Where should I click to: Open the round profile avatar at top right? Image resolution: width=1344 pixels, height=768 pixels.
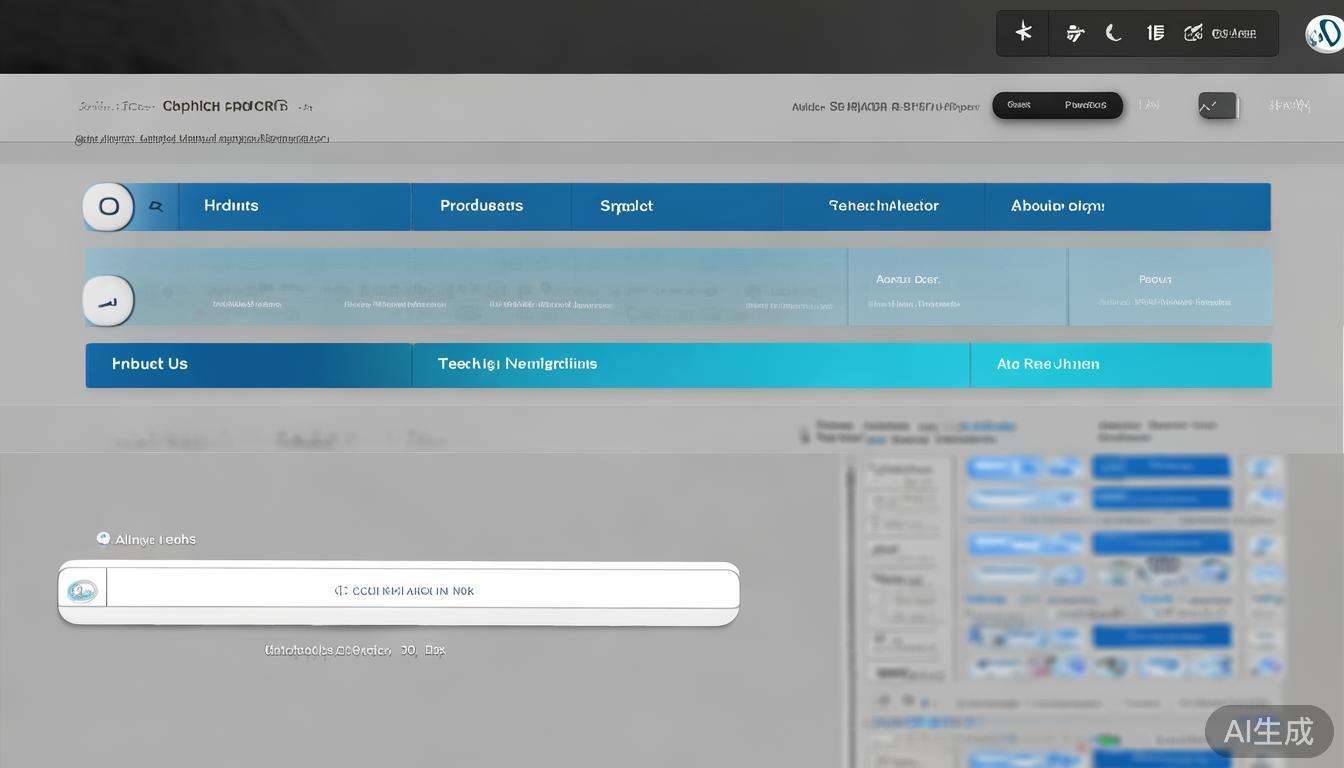click(x=1325, y=34)
